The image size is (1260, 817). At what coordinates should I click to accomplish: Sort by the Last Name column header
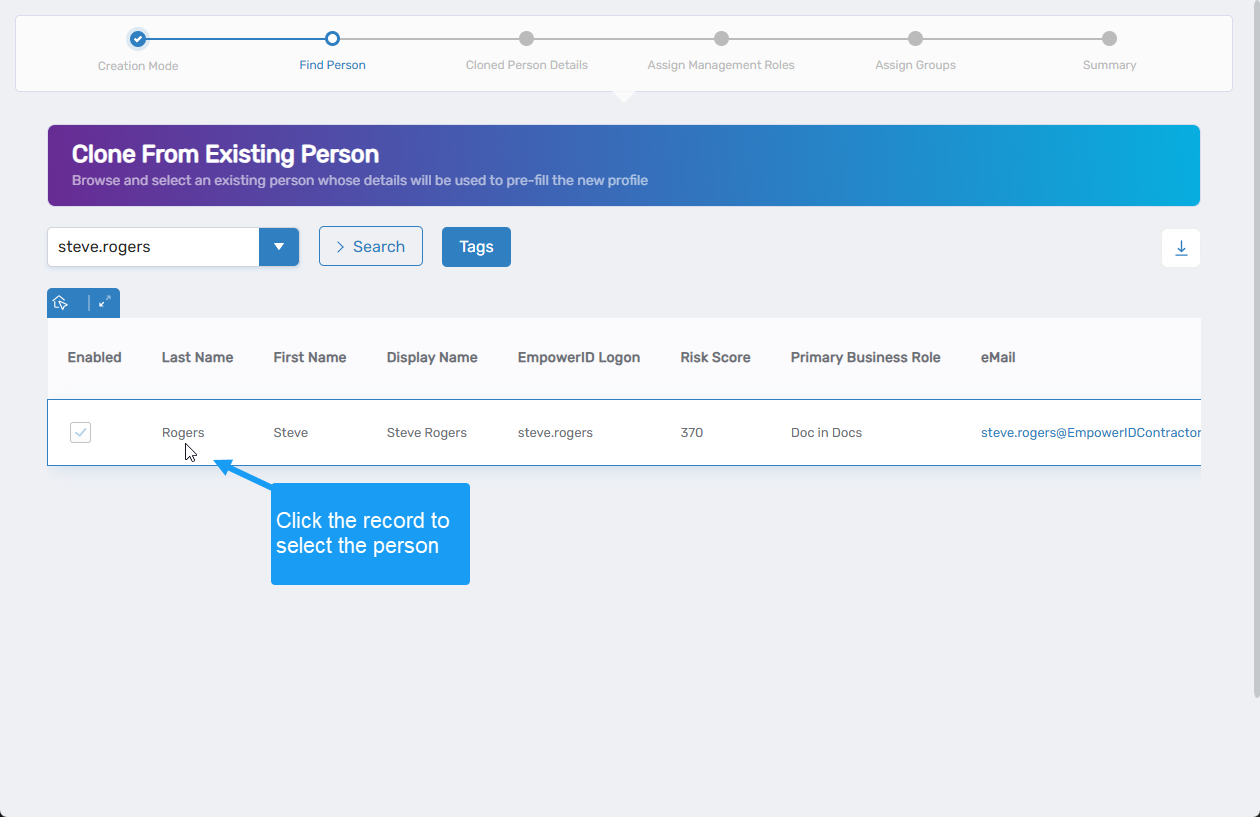pos(197,357)
